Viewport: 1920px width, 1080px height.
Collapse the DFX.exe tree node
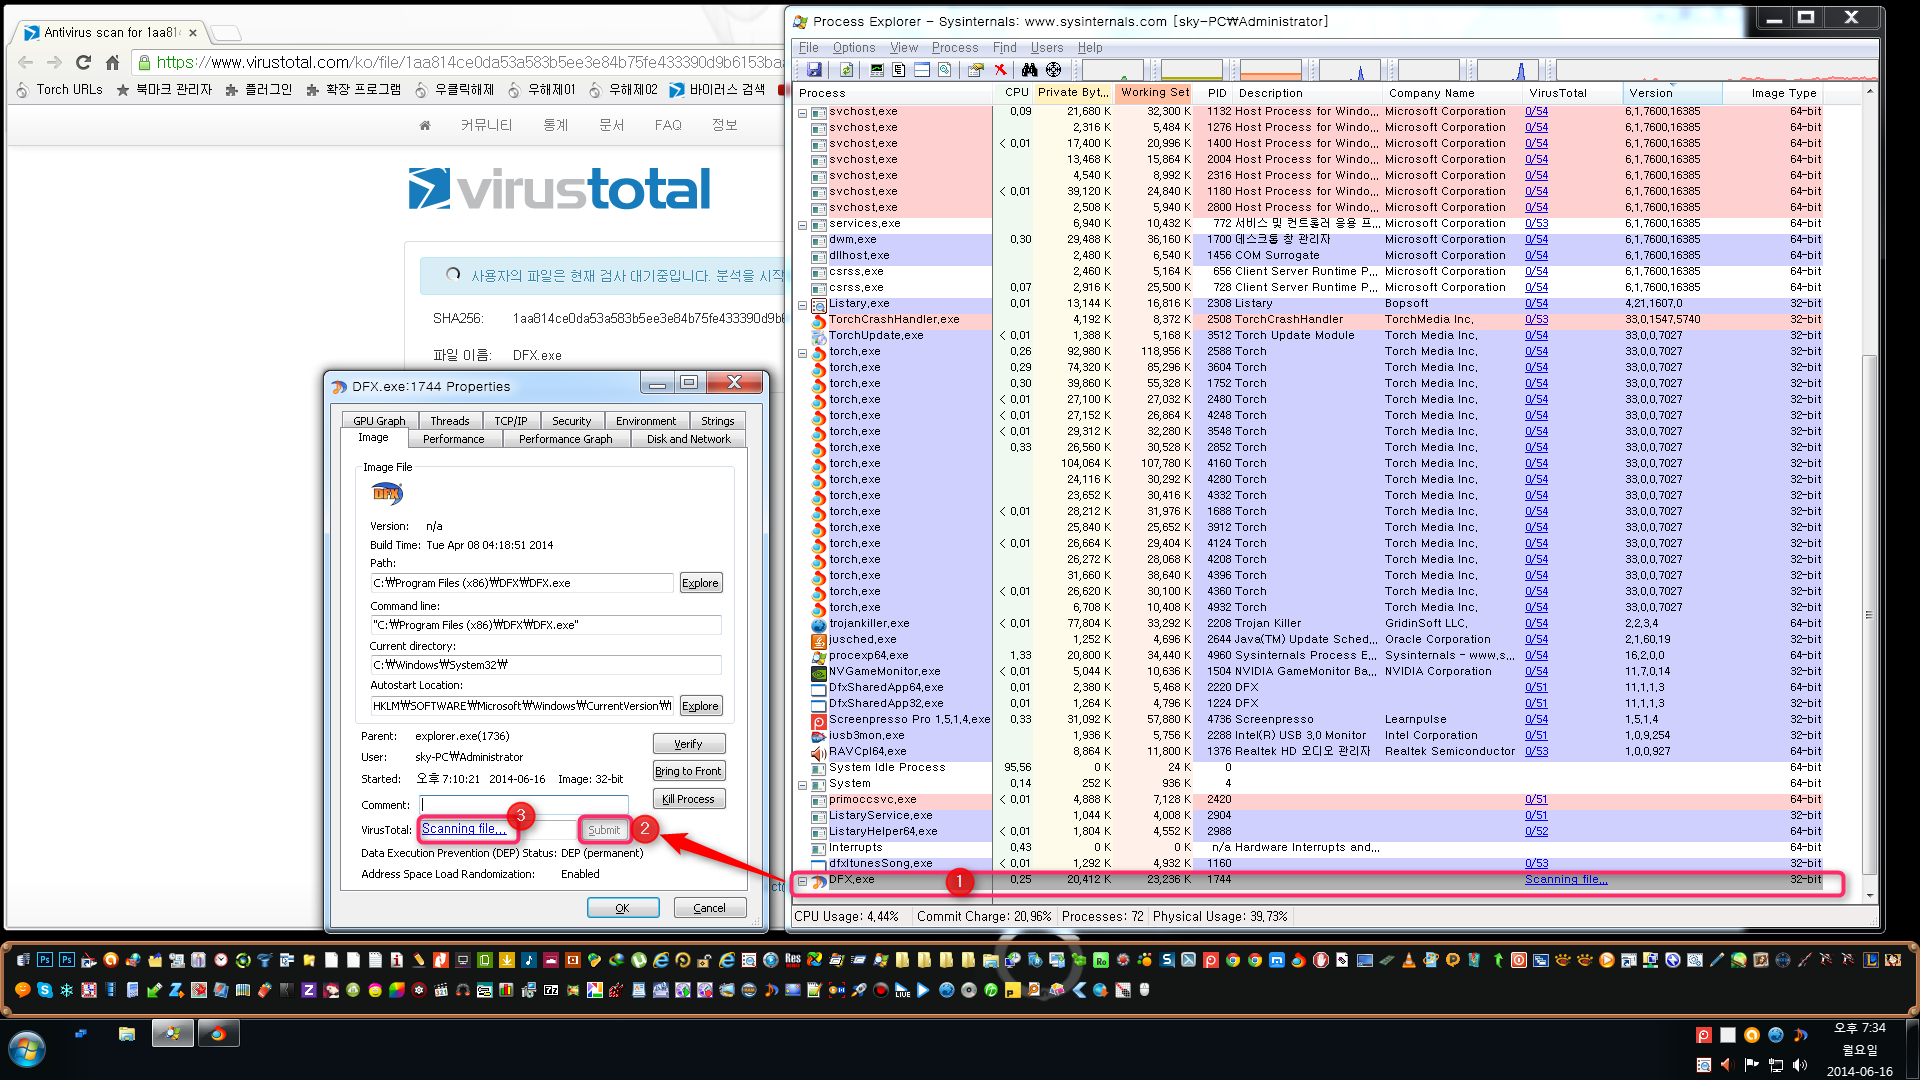pyautogui.click(x=802, y=881)
